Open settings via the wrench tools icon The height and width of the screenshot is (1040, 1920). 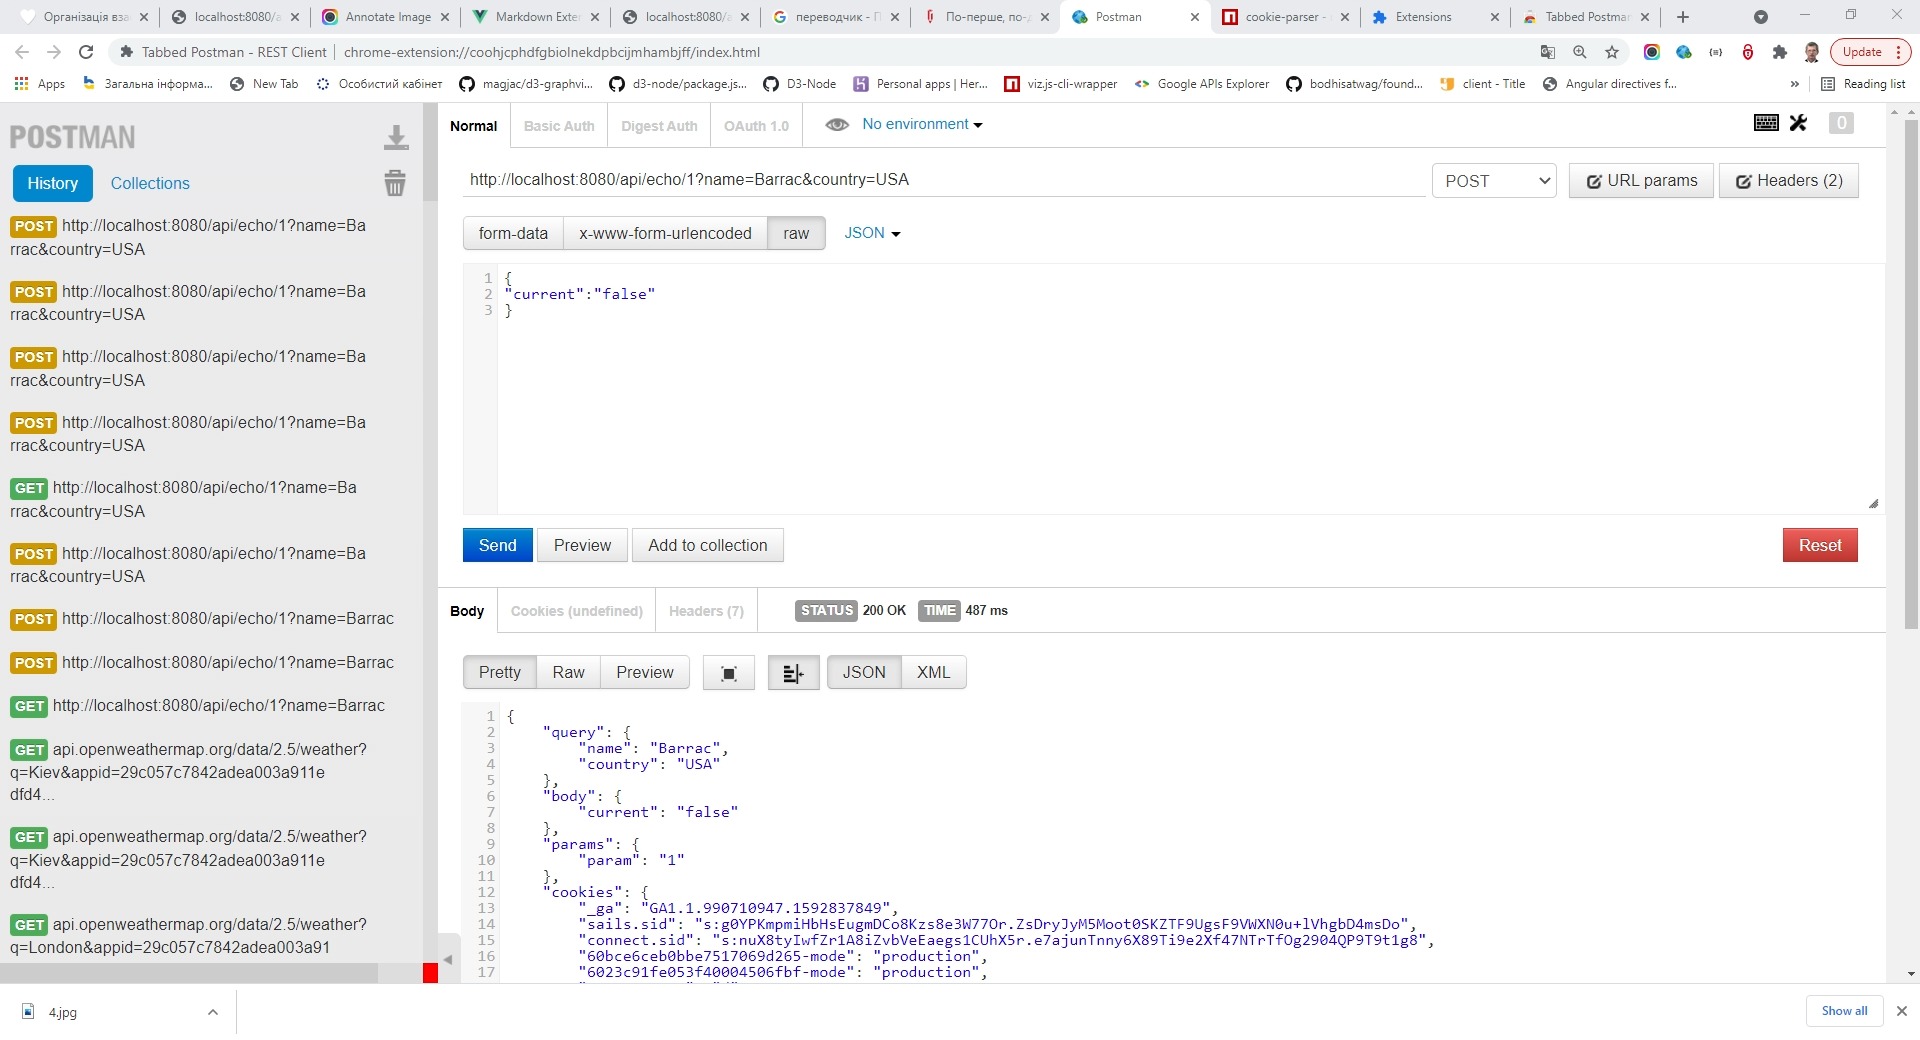[x=1798, y=123]
